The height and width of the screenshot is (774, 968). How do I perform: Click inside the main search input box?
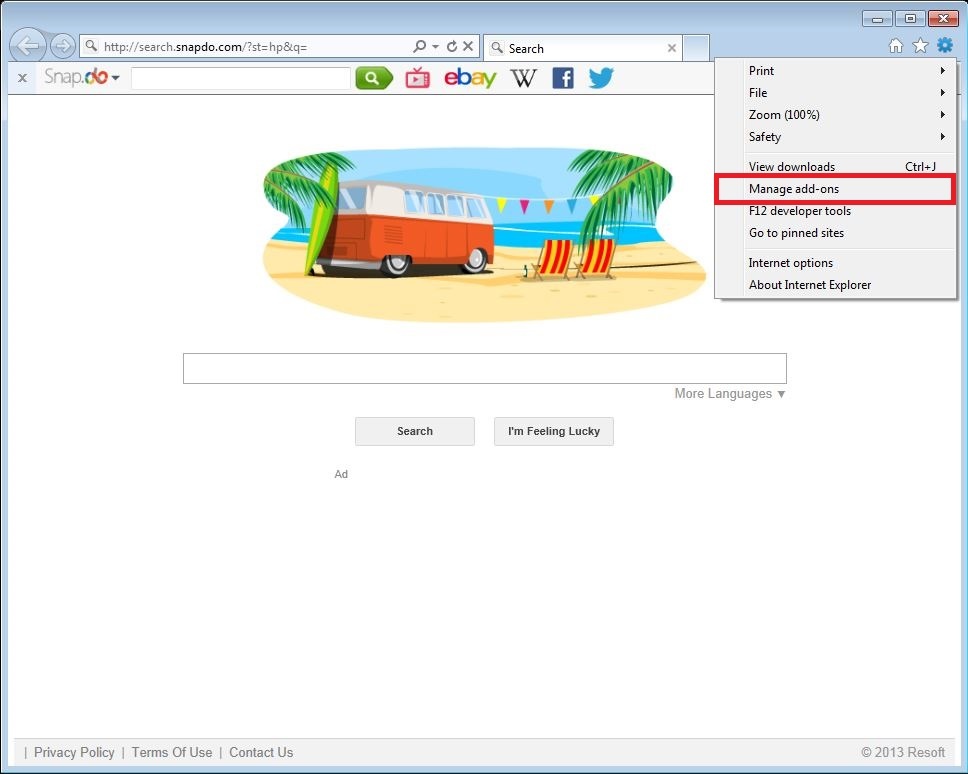click(484, 367)
